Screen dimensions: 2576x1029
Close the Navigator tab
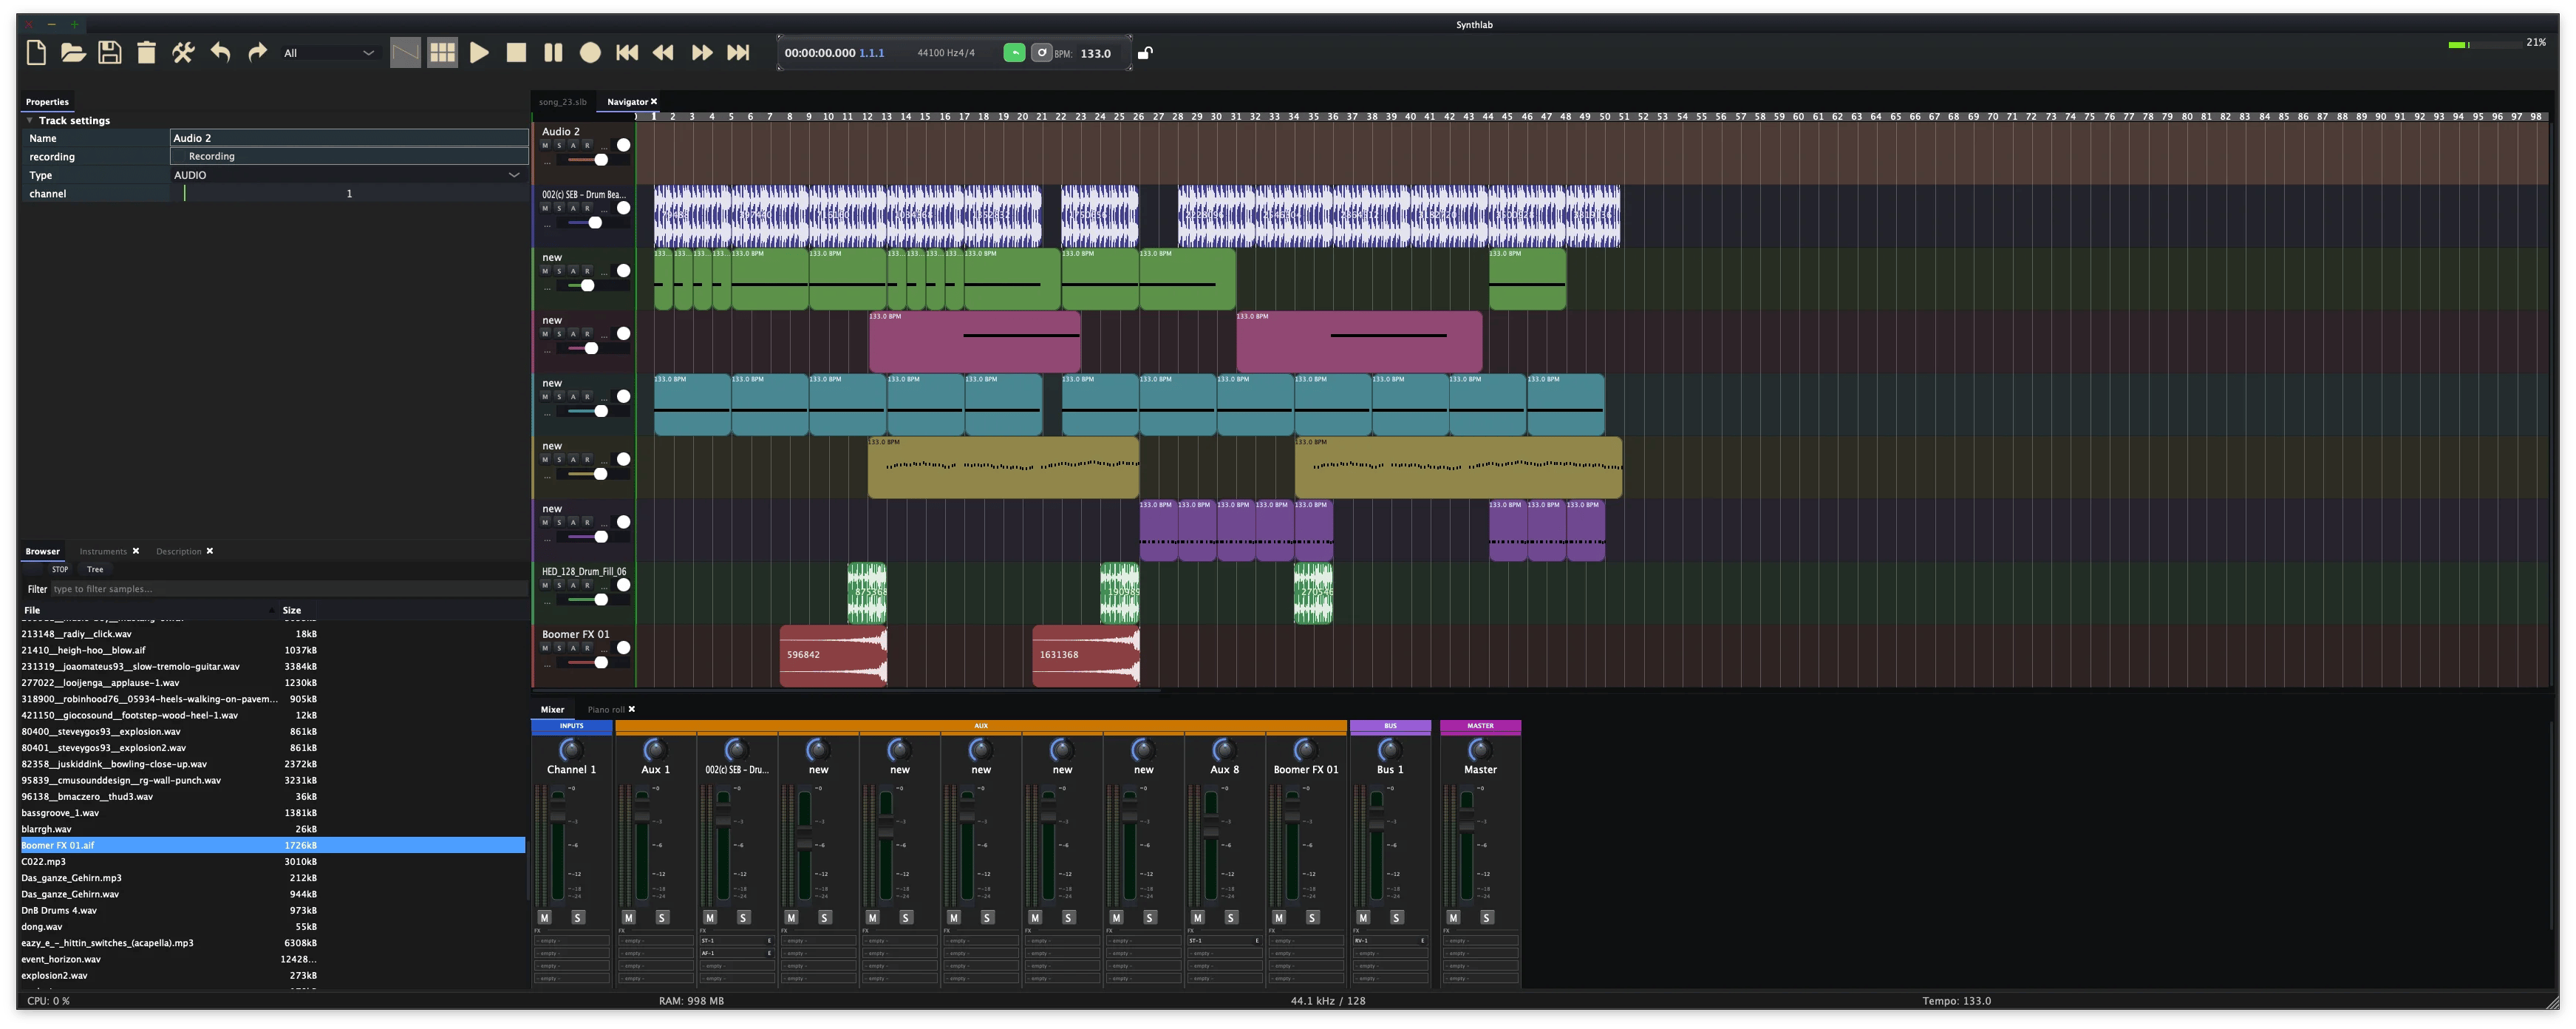tap(654, 102)
